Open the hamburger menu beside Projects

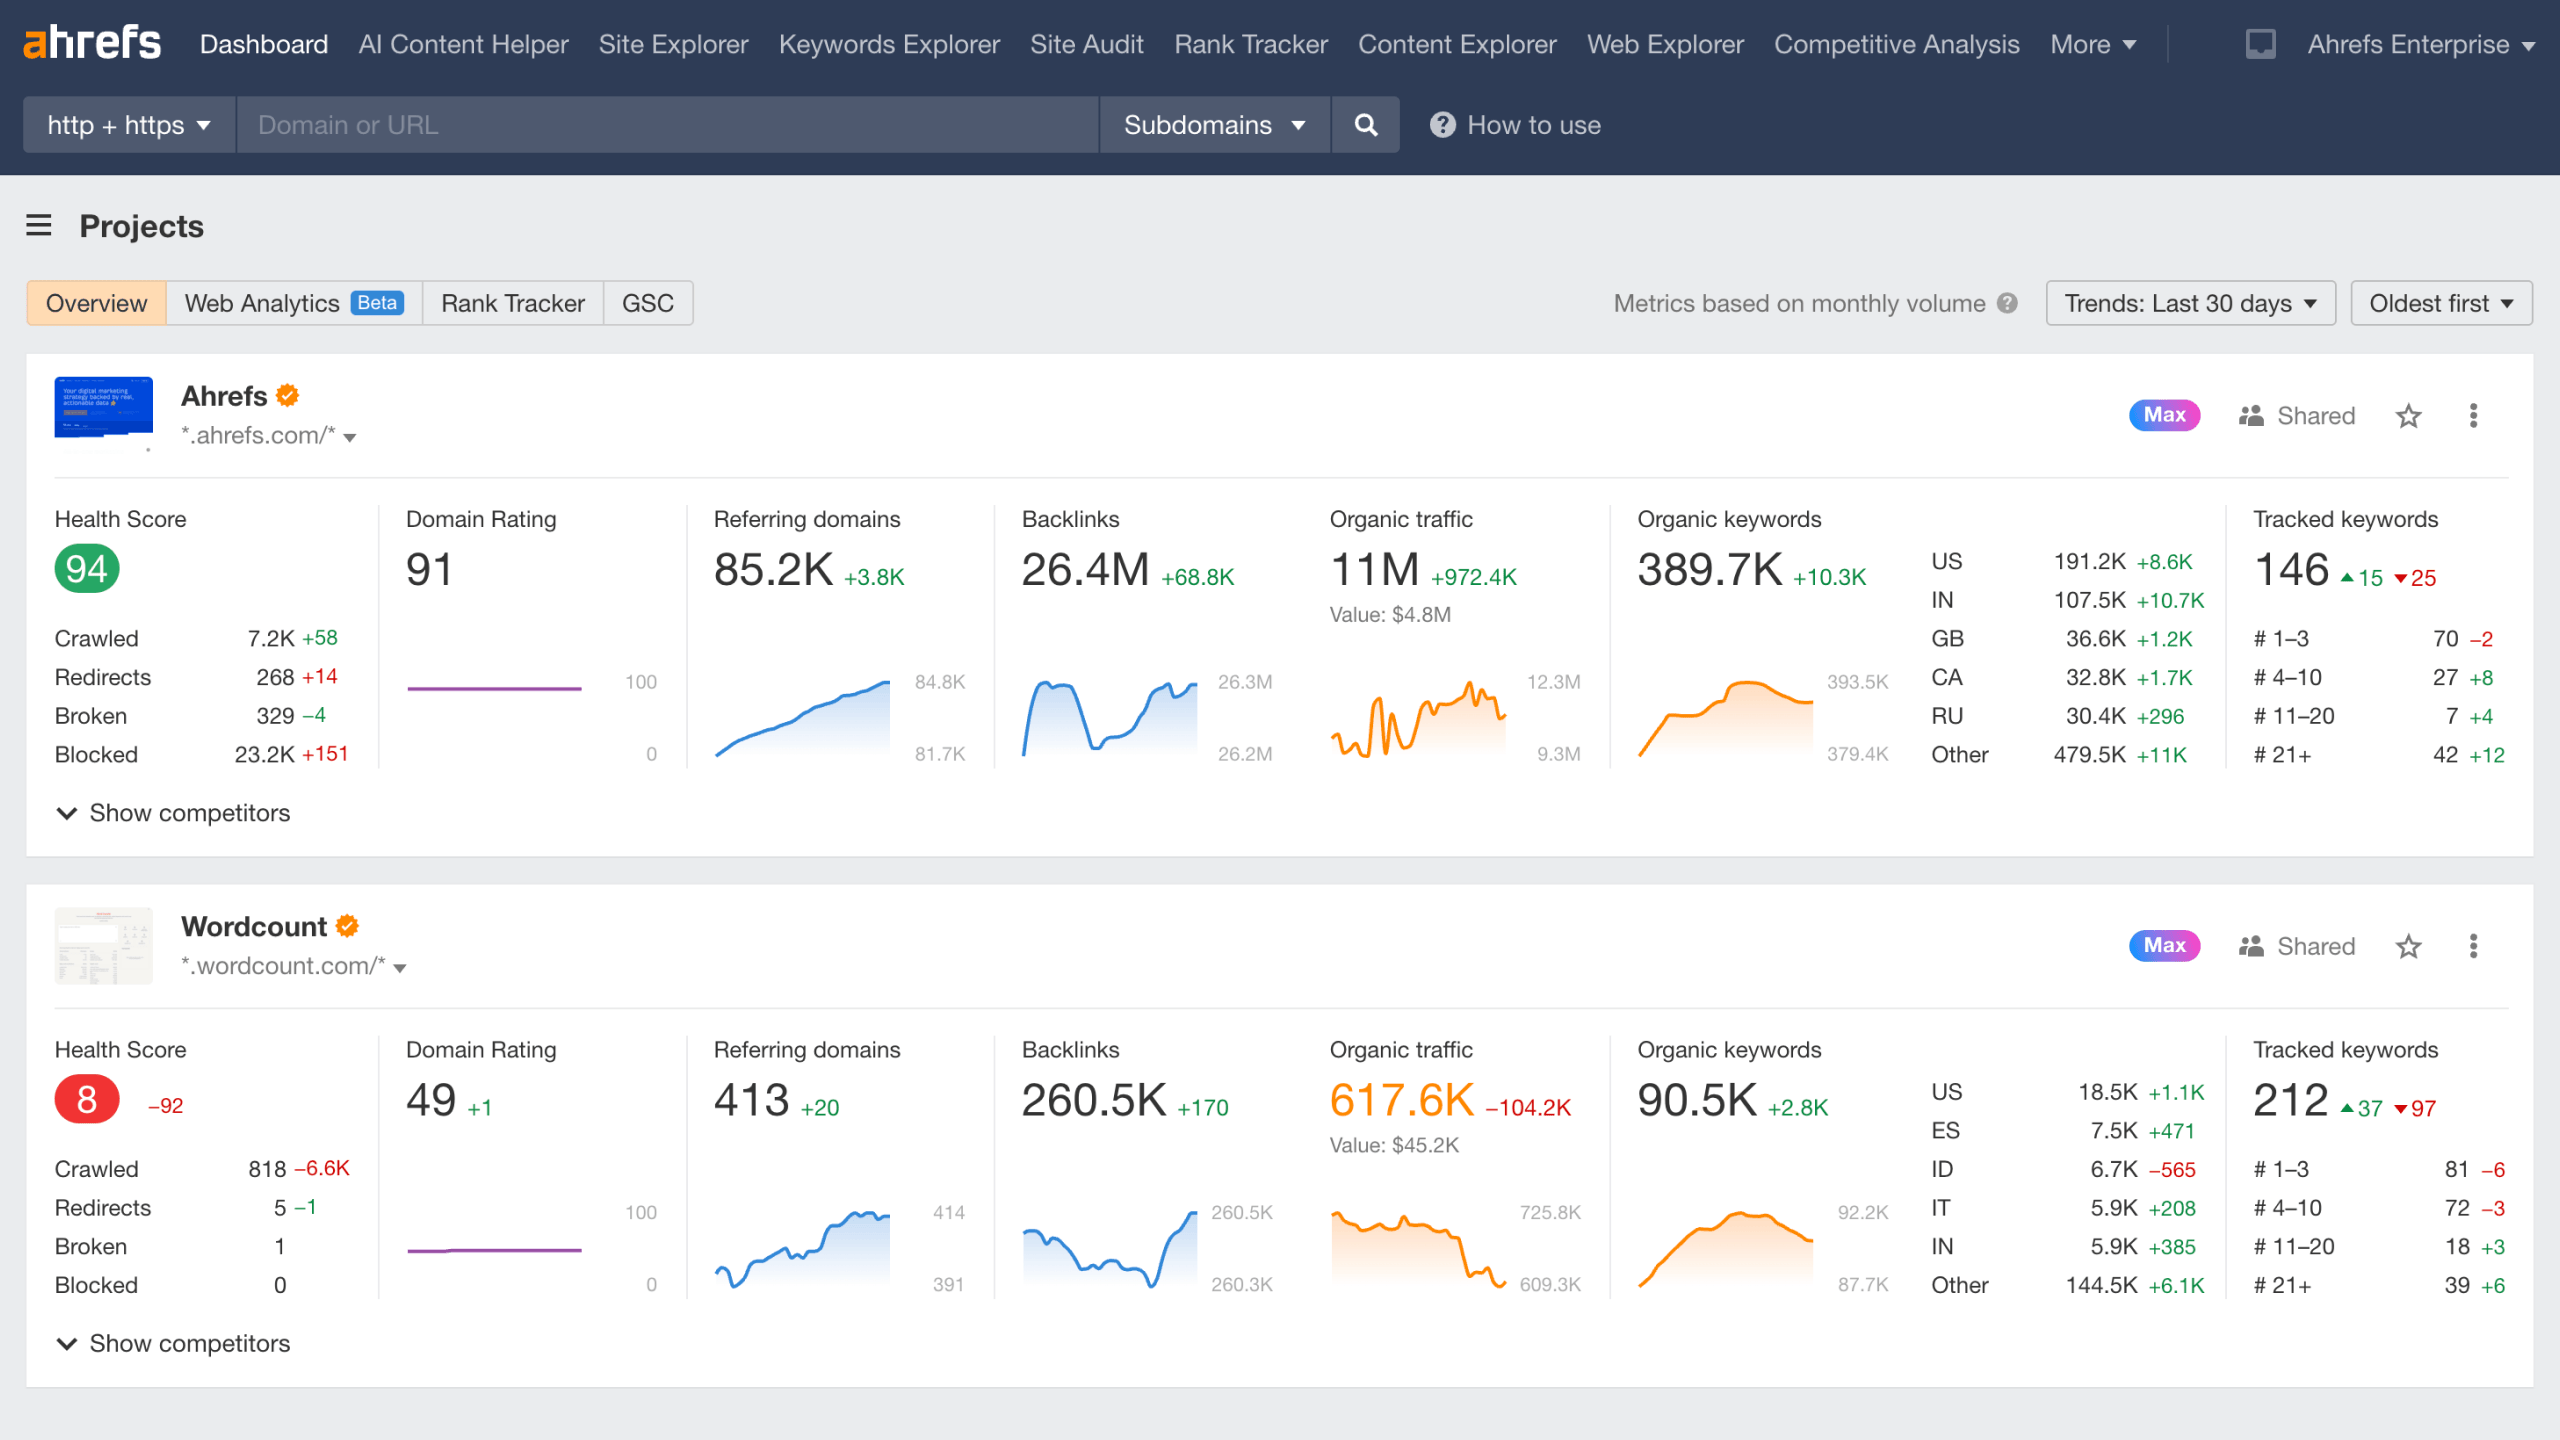pos(38,226)
